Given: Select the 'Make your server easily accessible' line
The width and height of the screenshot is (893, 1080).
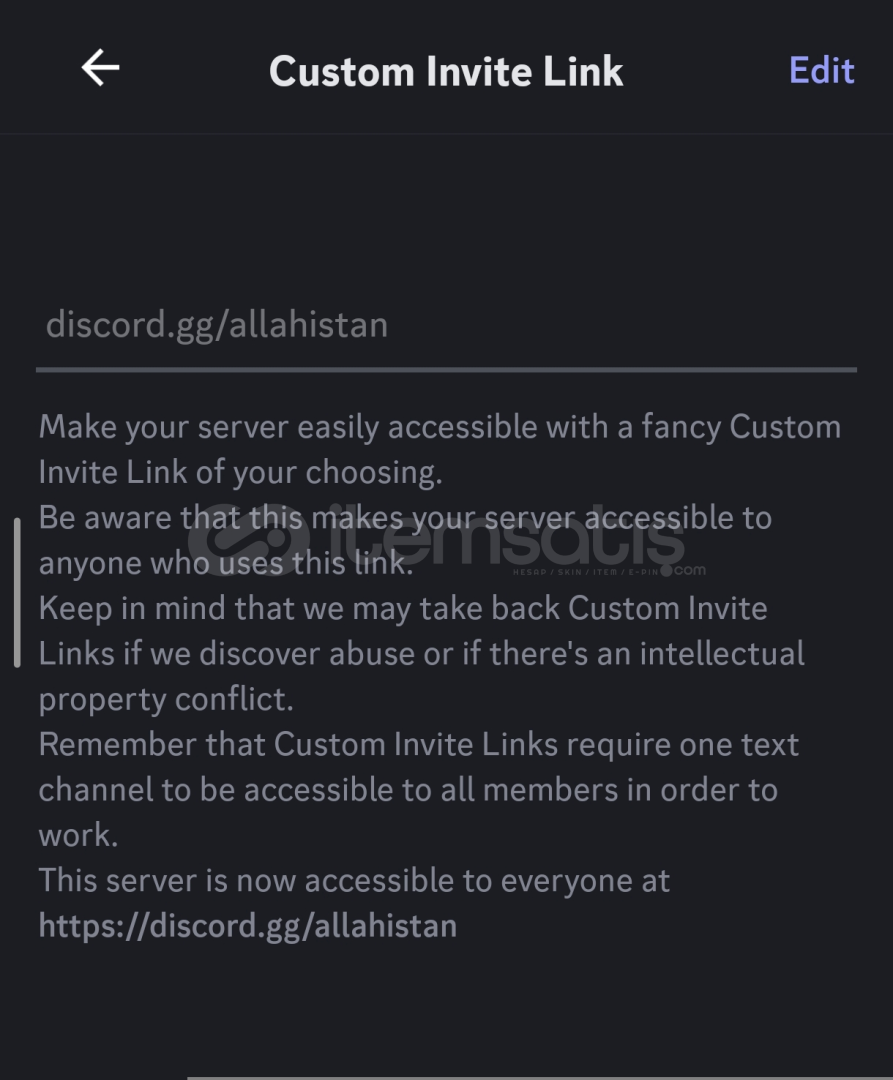Looking at the screenshot, I should [440, 427].
